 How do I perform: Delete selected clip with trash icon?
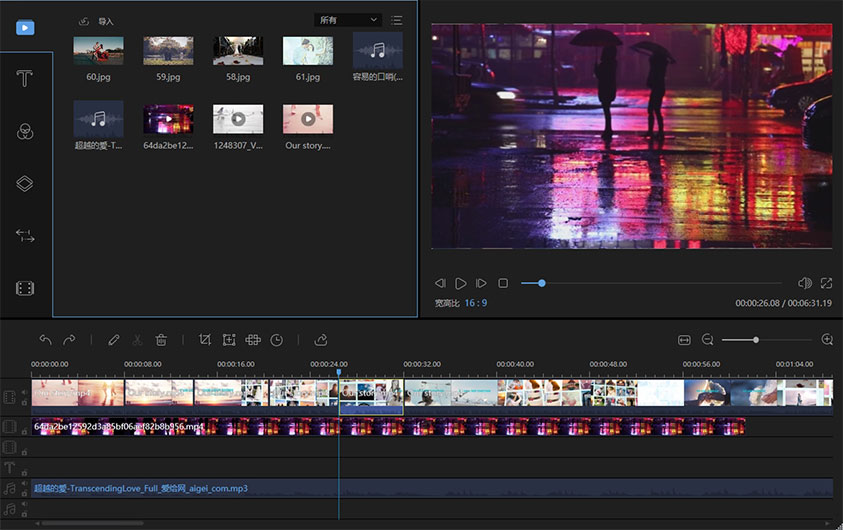point(161,340)
